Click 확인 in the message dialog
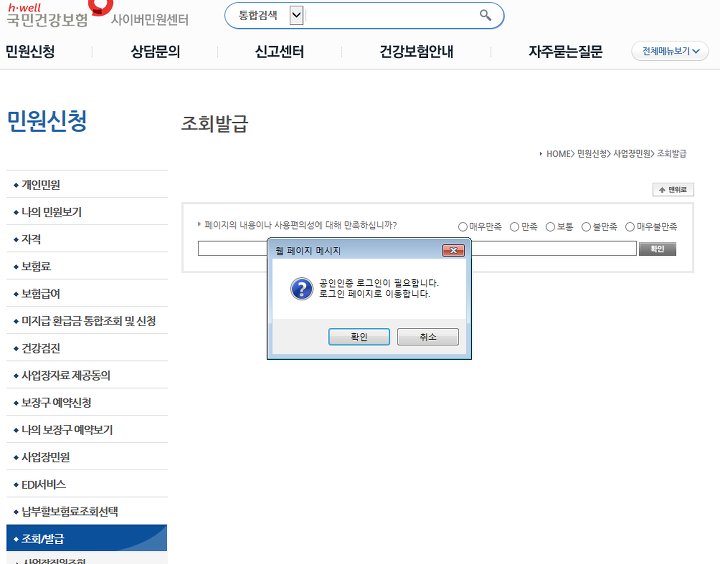 coord(359,337)
